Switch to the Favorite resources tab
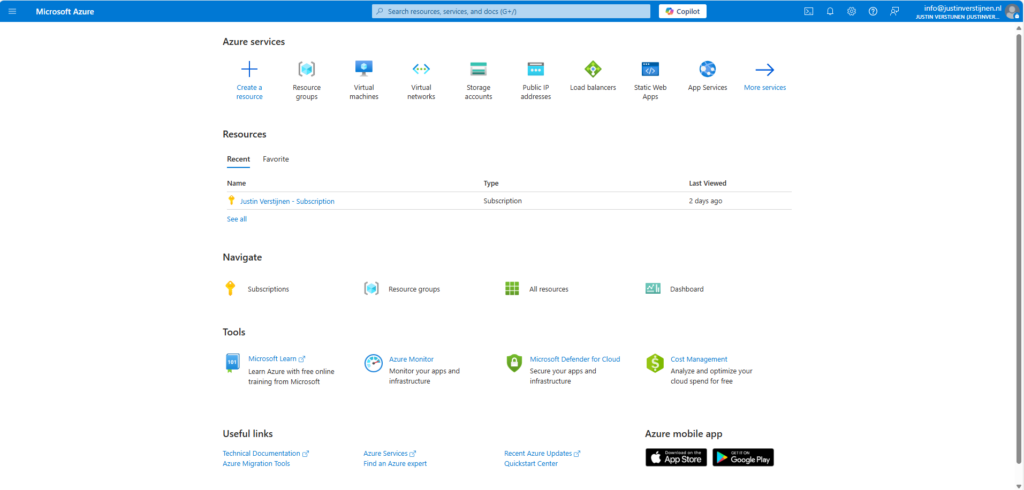1024x490 pixels. coord(276,159)
